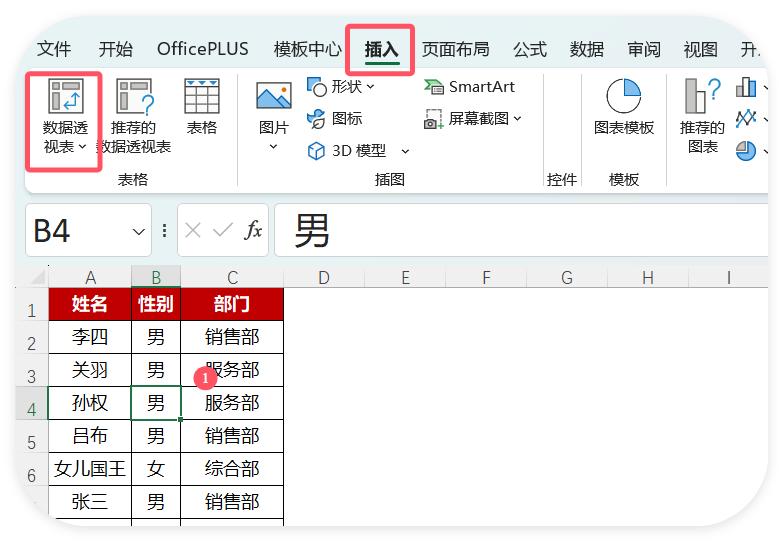Click the formula bar cancel X icon
Screen dimensions: 783x541
click(x=193, y=230)
